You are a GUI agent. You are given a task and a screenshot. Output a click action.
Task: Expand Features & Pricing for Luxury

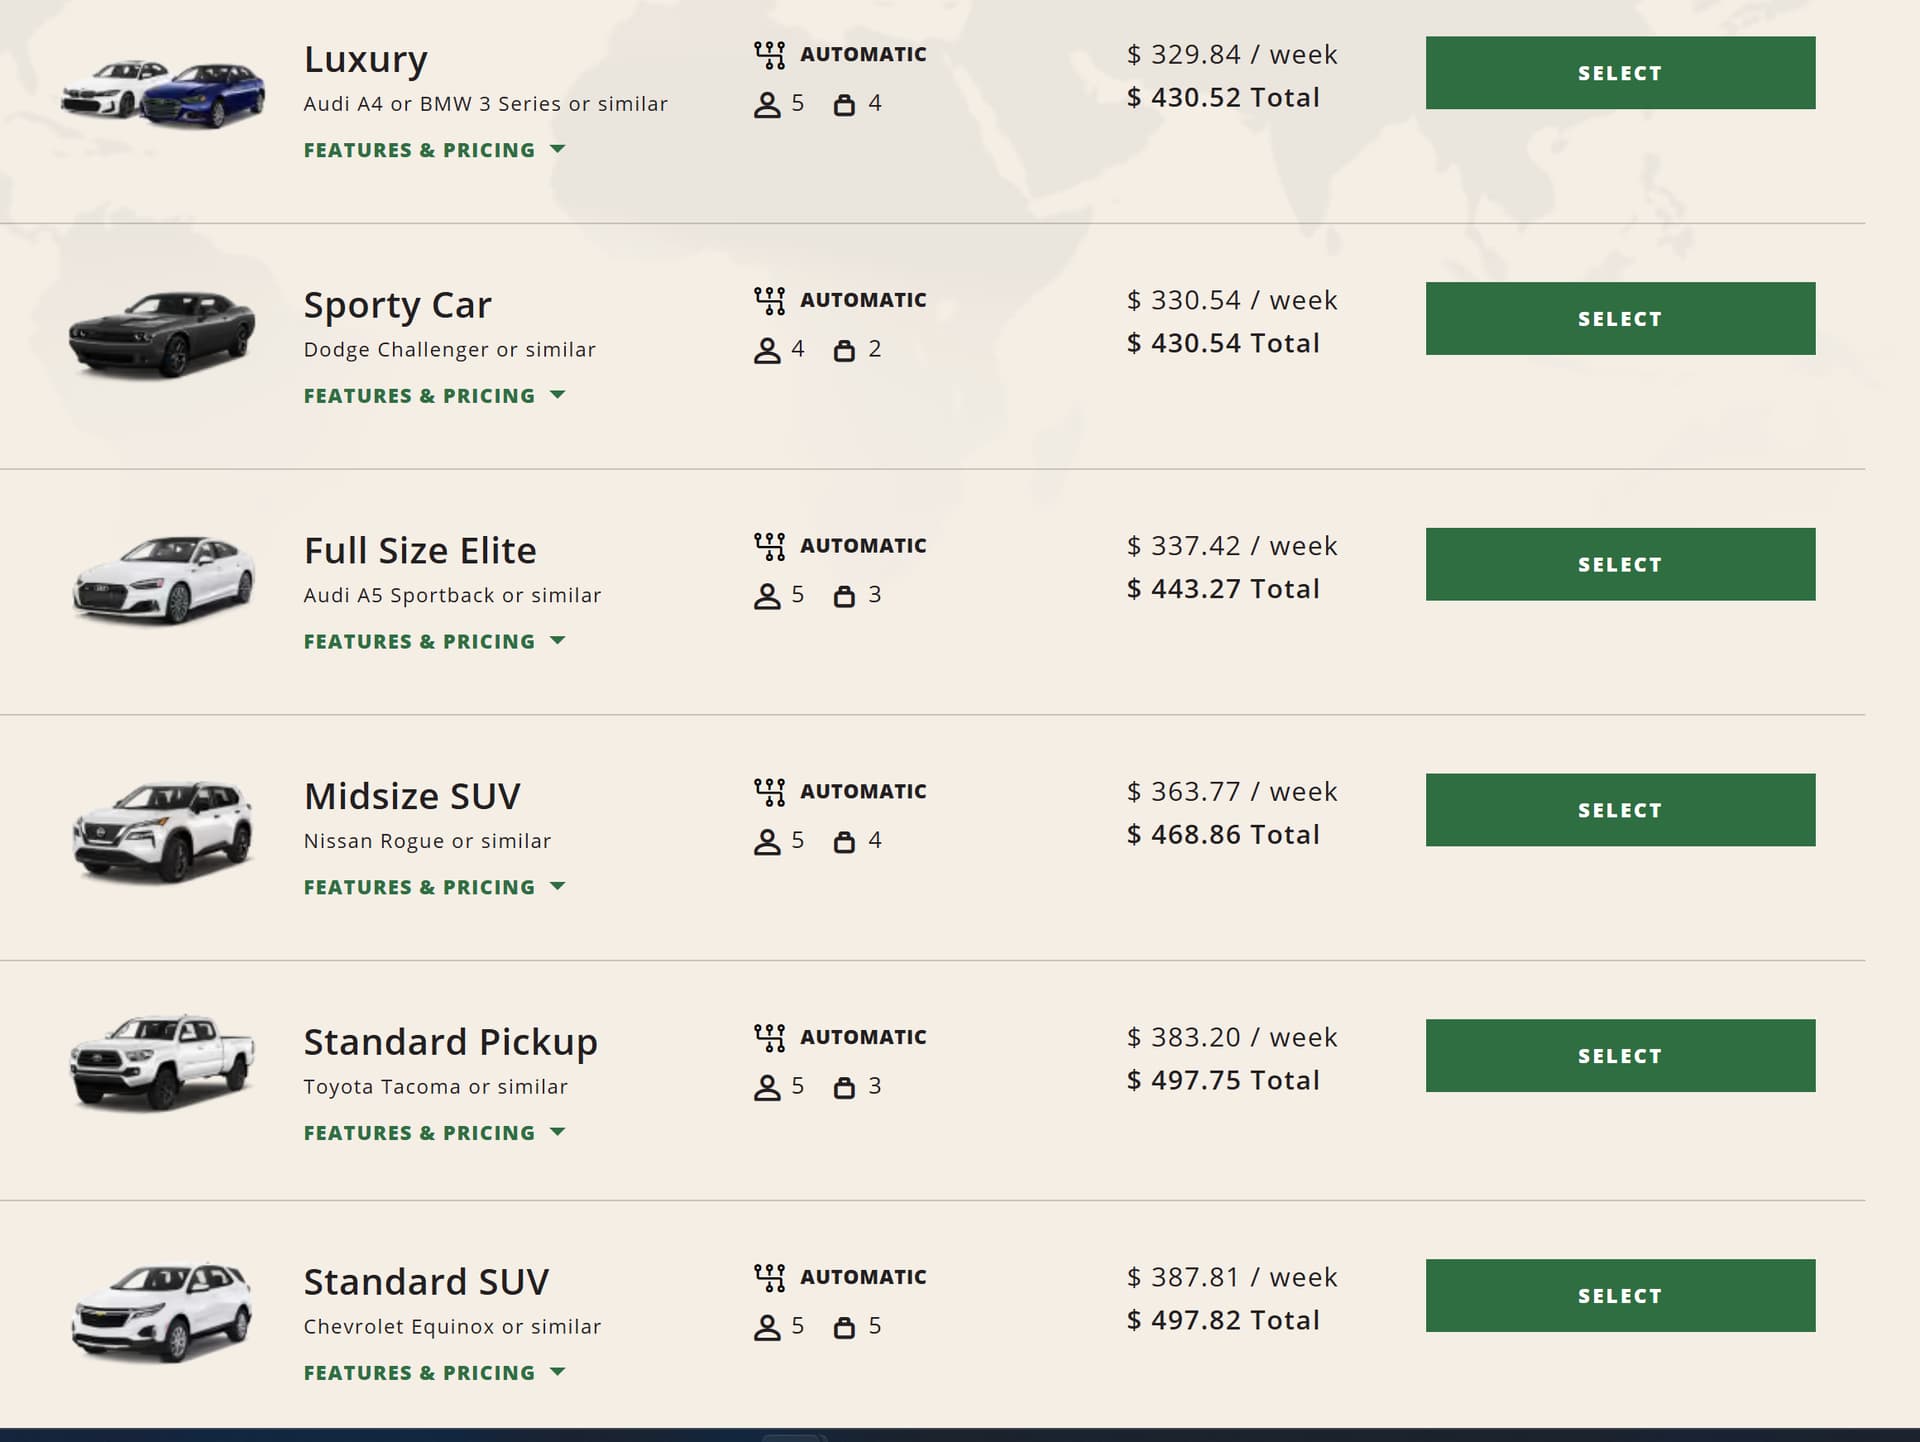[434, 150]
